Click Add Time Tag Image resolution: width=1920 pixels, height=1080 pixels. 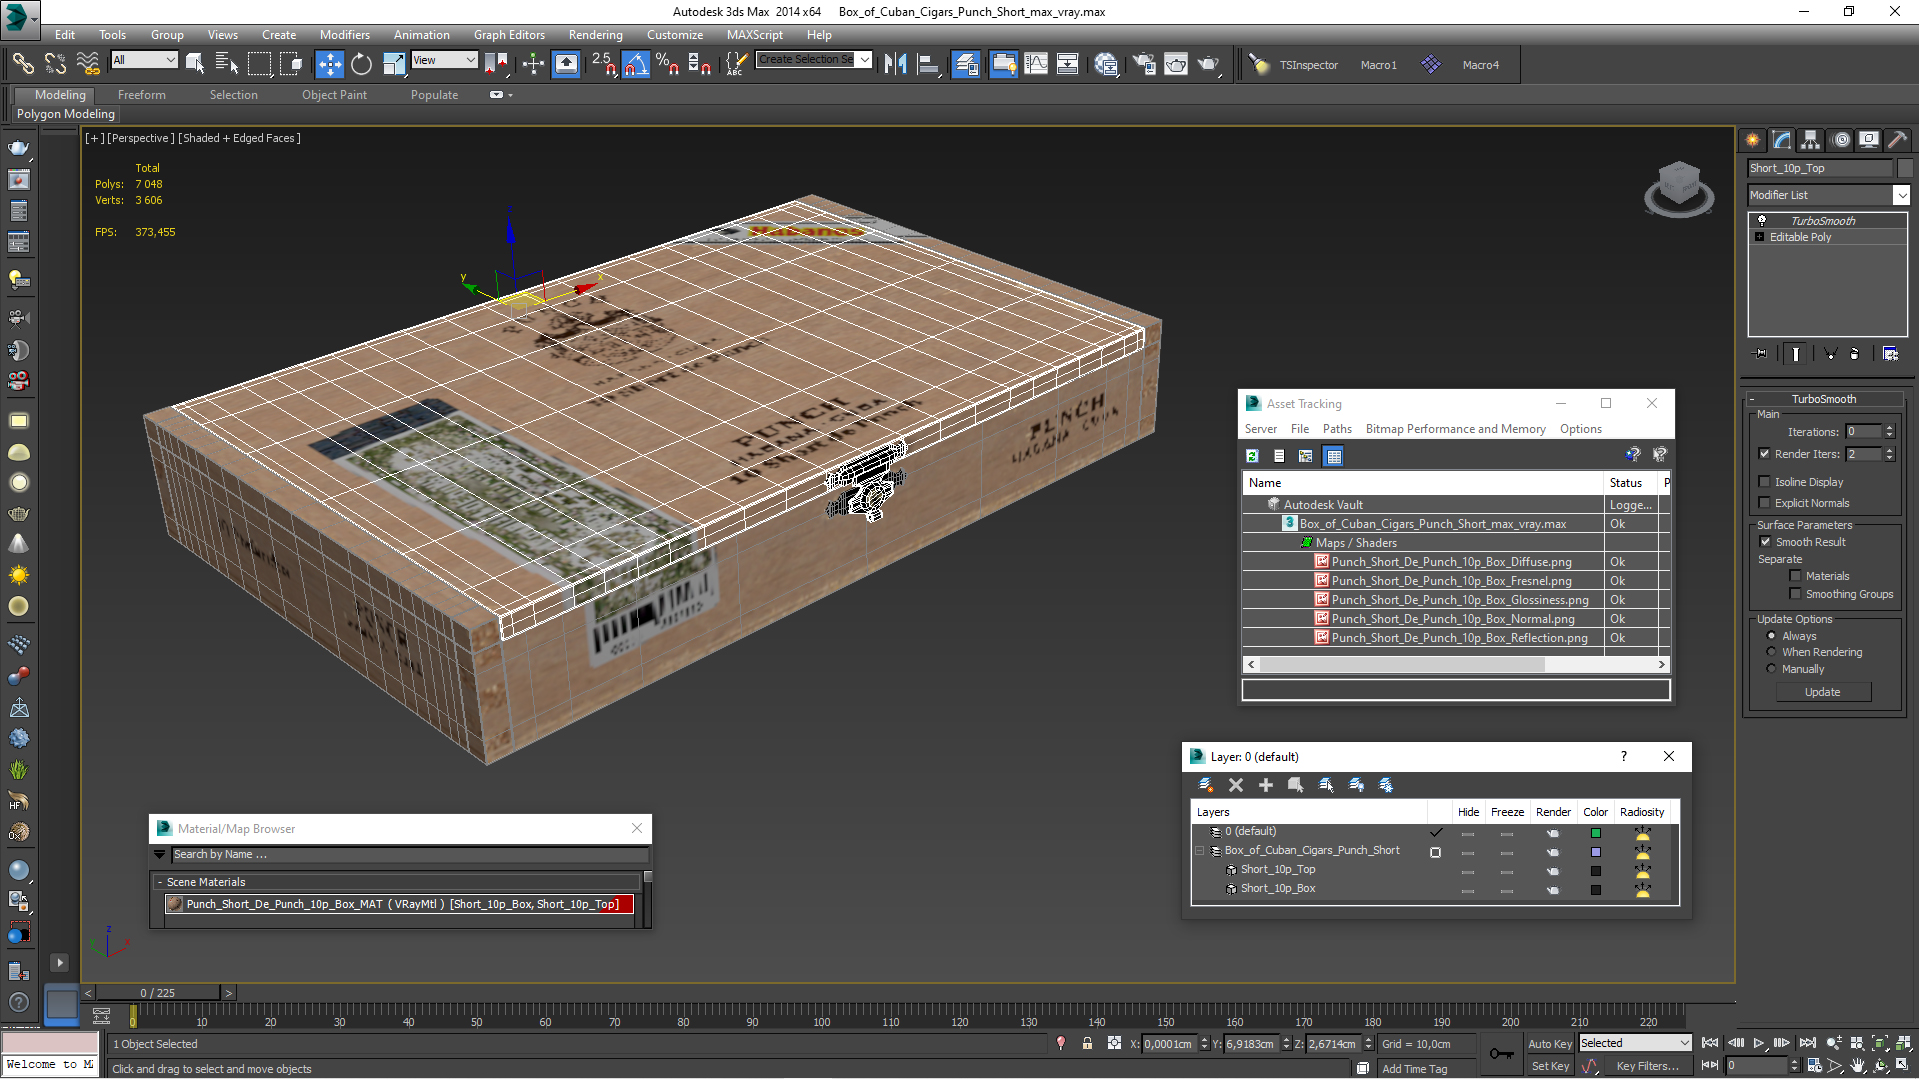(1414, 1068)
